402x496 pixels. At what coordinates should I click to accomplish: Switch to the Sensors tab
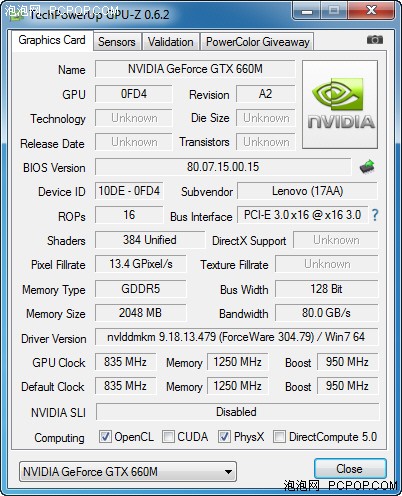(117, 42)
